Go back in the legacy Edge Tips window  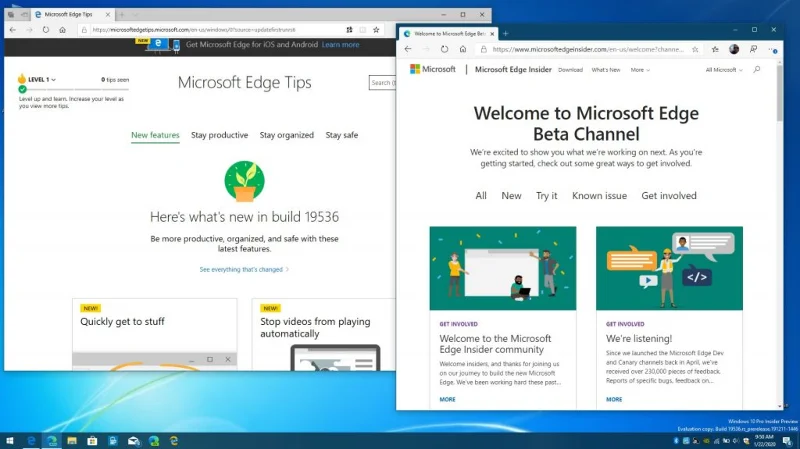coord(13,30)
